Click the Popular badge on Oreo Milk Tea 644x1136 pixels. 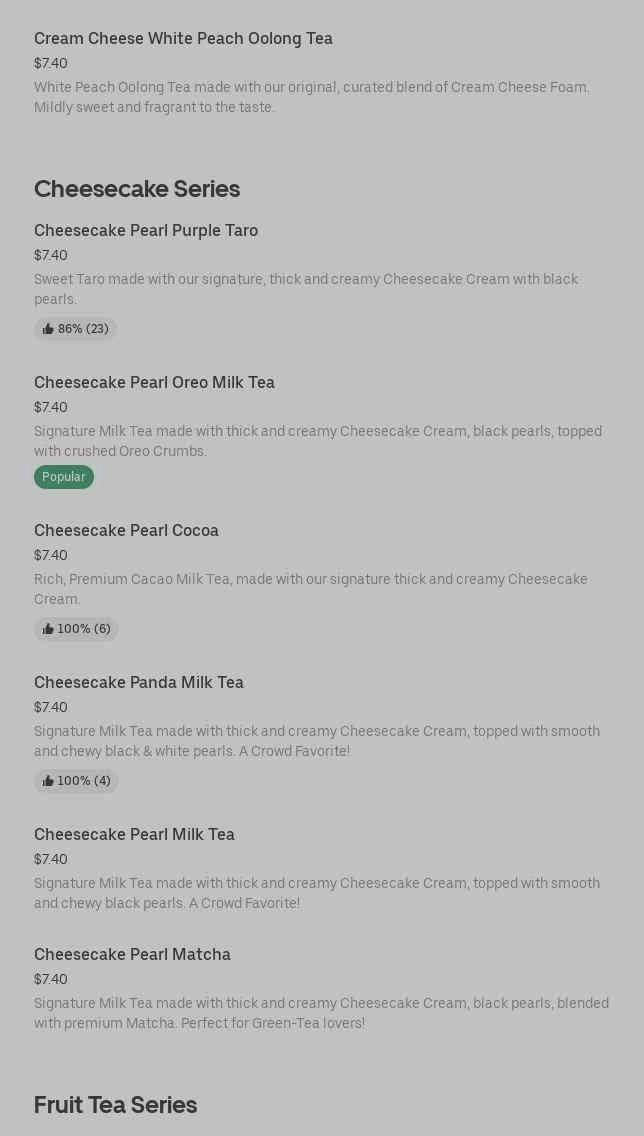pyautogui.click(x=64, y=477)
